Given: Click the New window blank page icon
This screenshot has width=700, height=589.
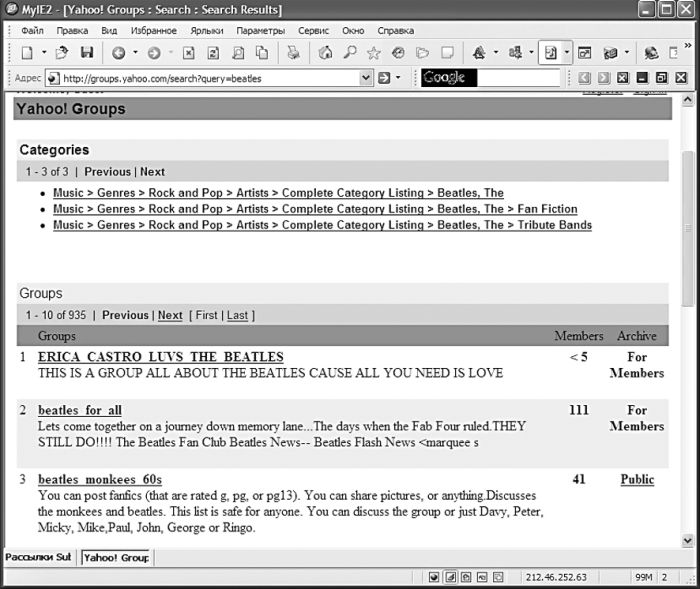Looking at the screenshot, I should coord(27,53).
